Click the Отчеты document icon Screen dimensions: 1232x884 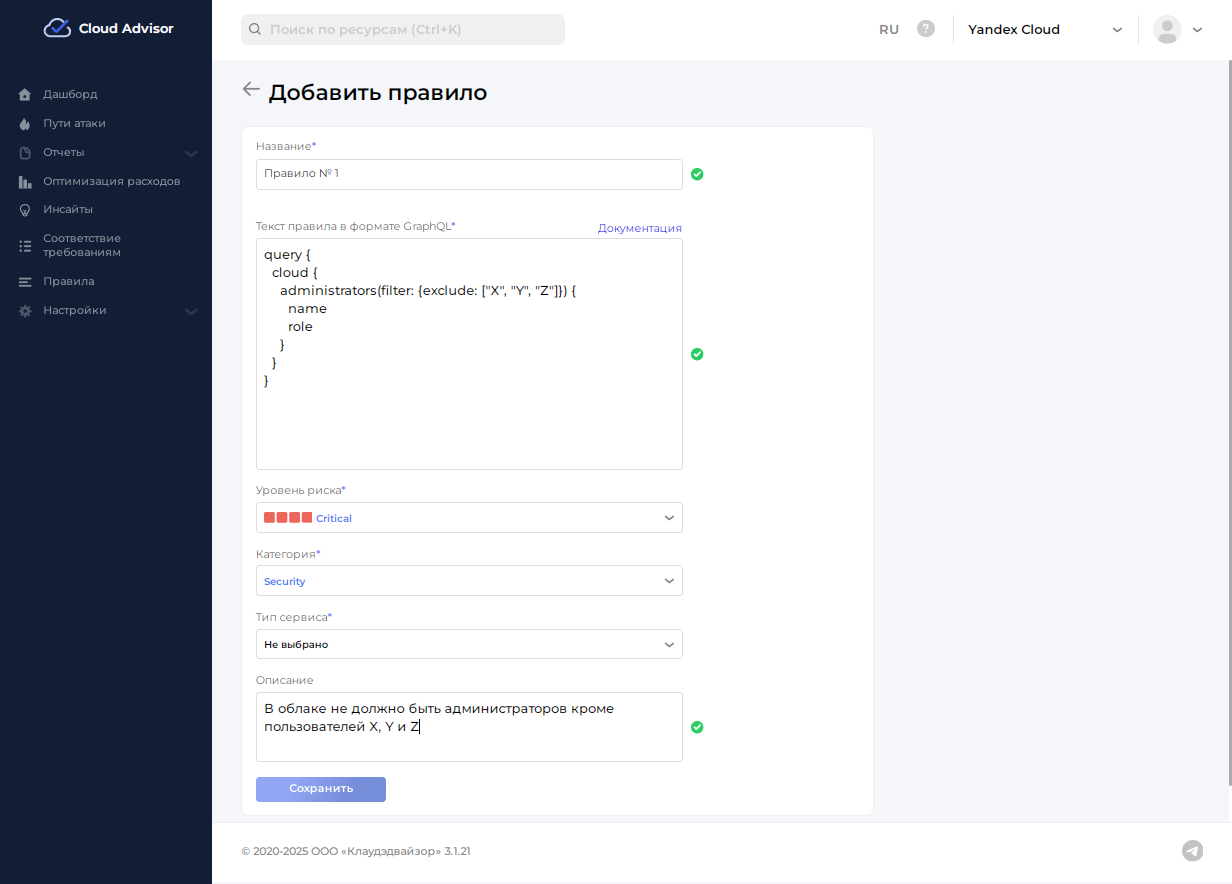point(25,153)
